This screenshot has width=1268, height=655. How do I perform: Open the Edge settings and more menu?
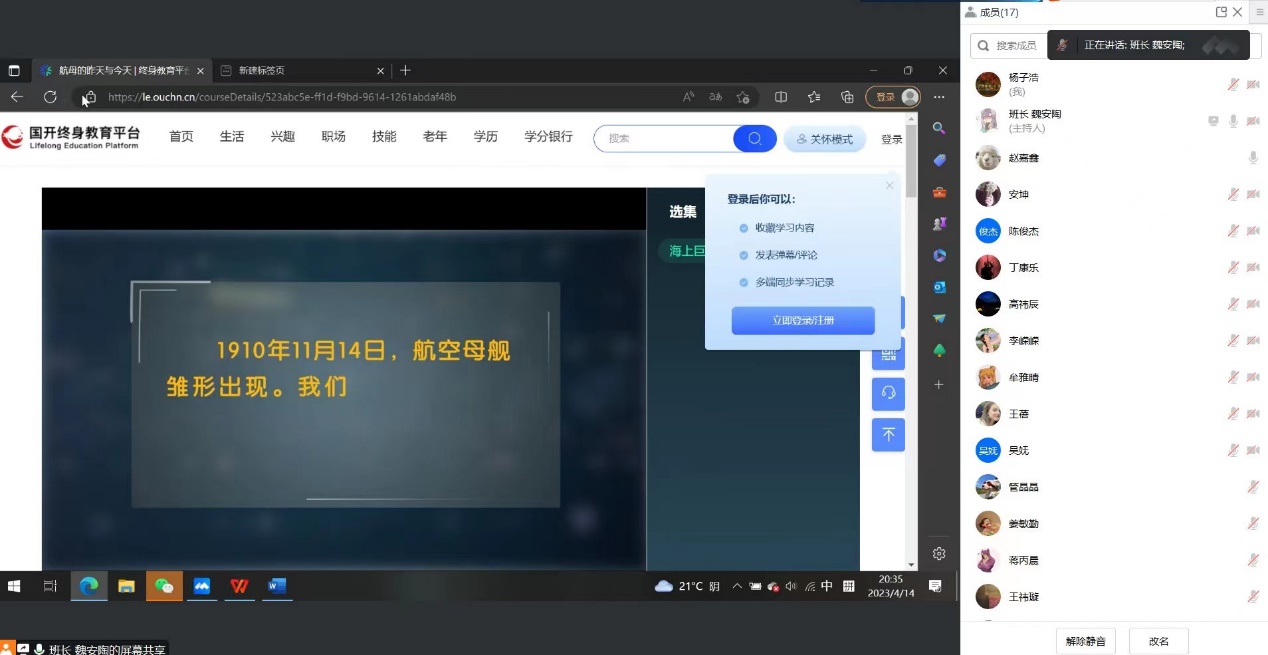click(939, 97)
